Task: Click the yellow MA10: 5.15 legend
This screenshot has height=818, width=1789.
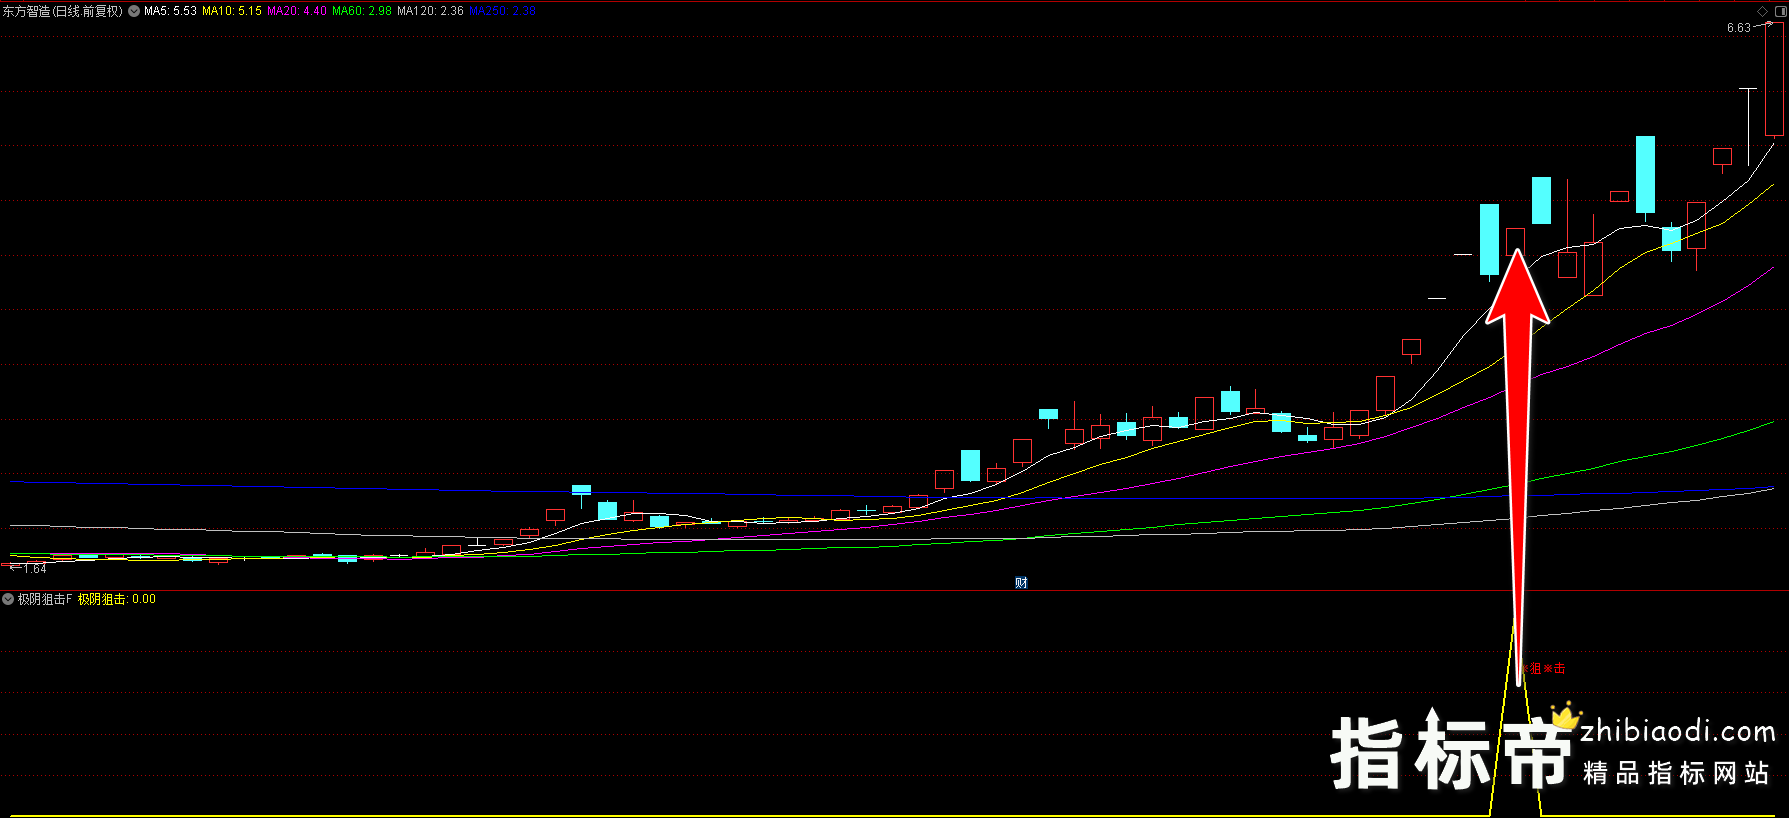Action: [x=232, y=11]
